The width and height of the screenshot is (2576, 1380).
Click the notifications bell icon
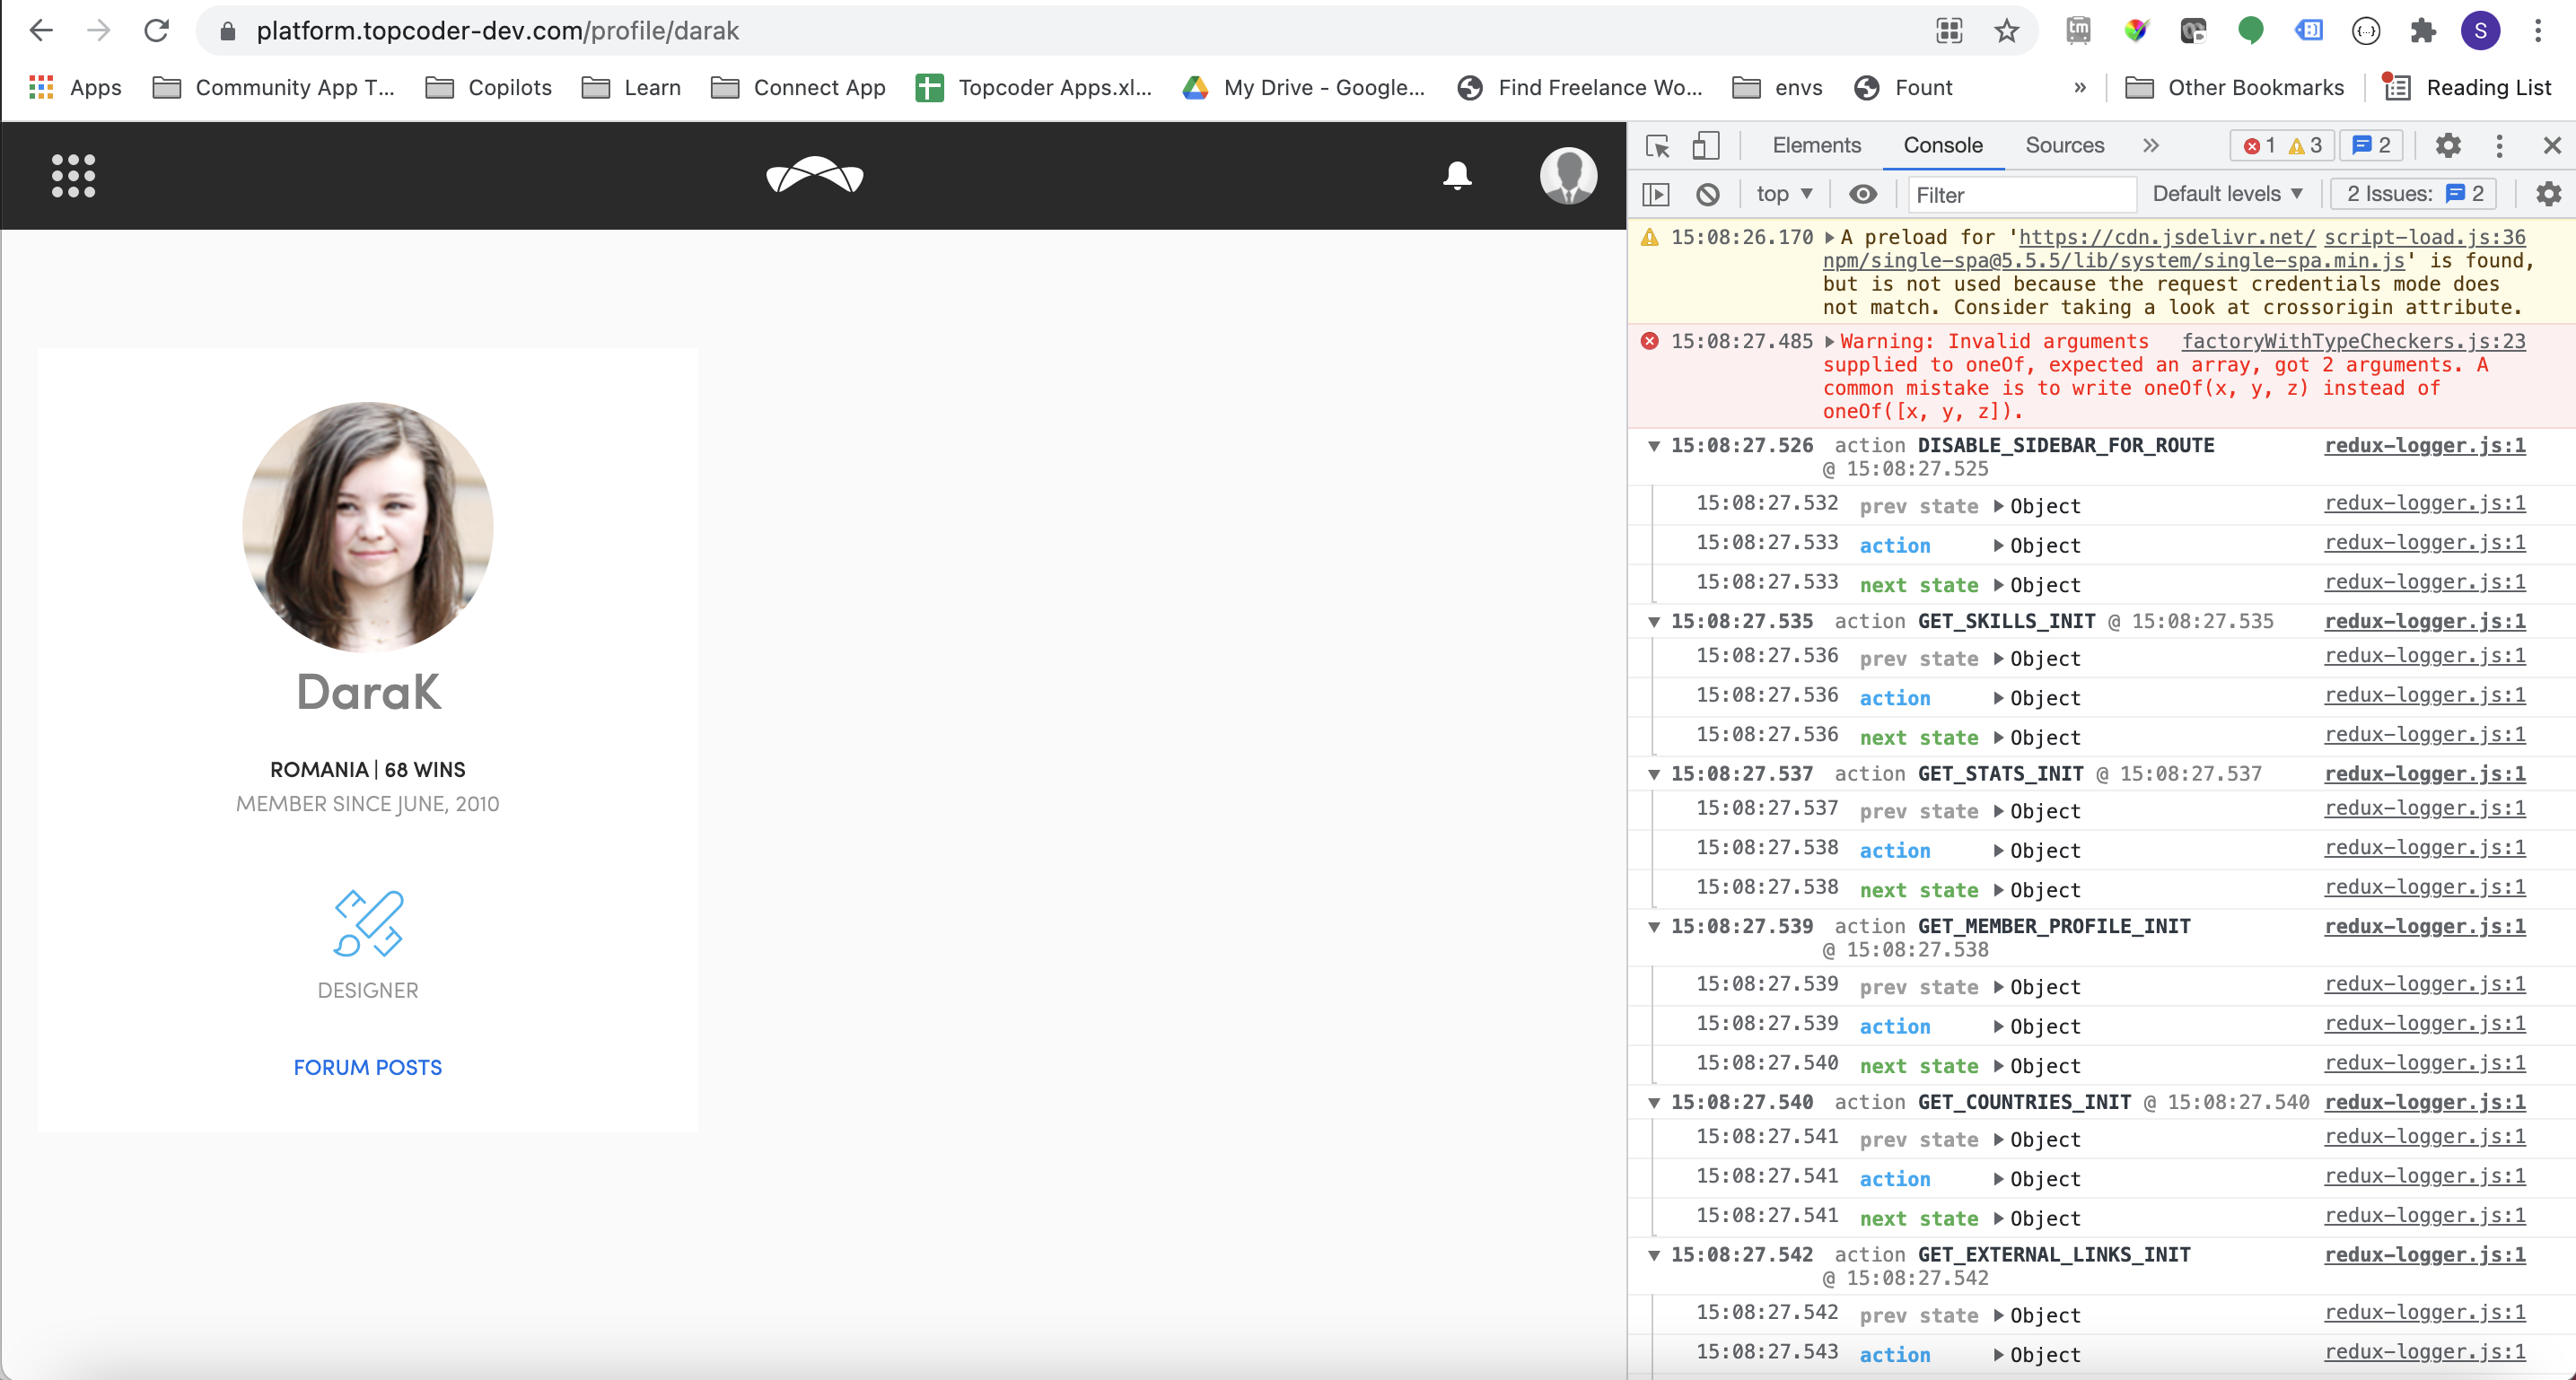pyautogui.click(x=1457, y=176)
